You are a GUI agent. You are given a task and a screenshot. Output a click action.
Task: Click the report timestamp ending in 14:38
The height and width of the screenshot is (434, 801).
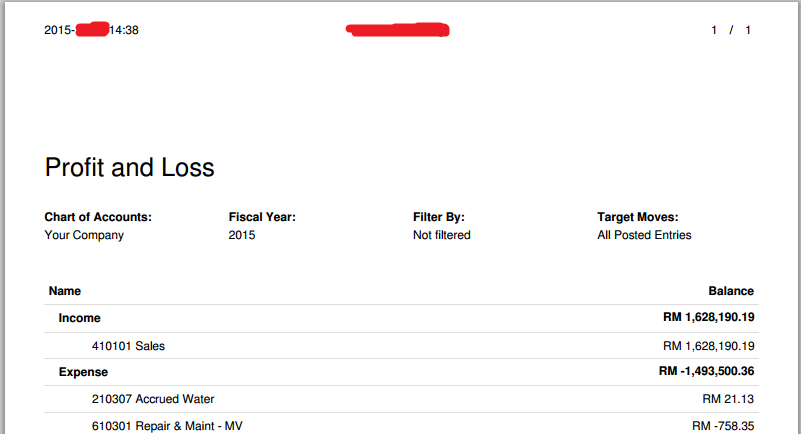tap(91, 30)
